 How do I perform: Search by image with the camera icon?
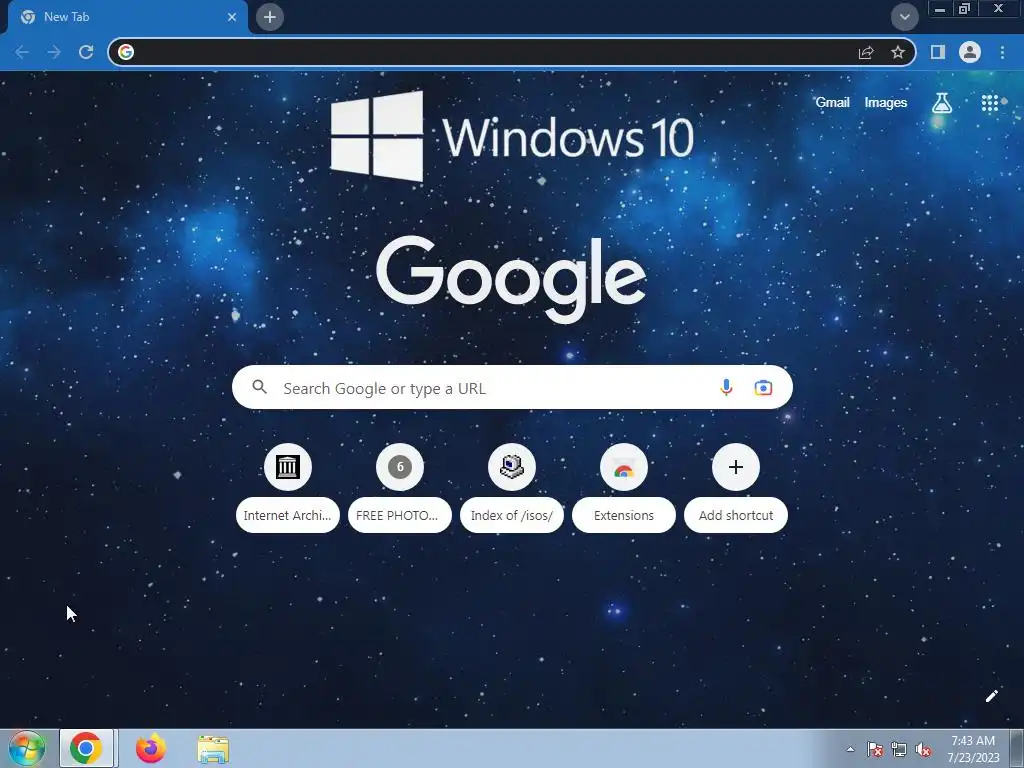[763, 388]
